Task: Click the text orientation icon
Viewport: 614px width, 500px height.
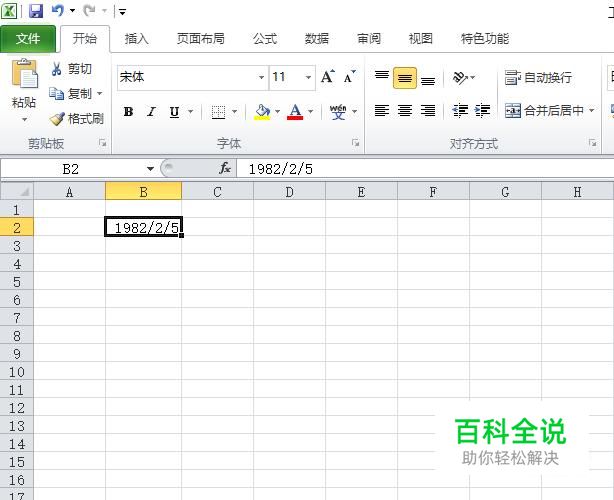Action: pos(460,78)
